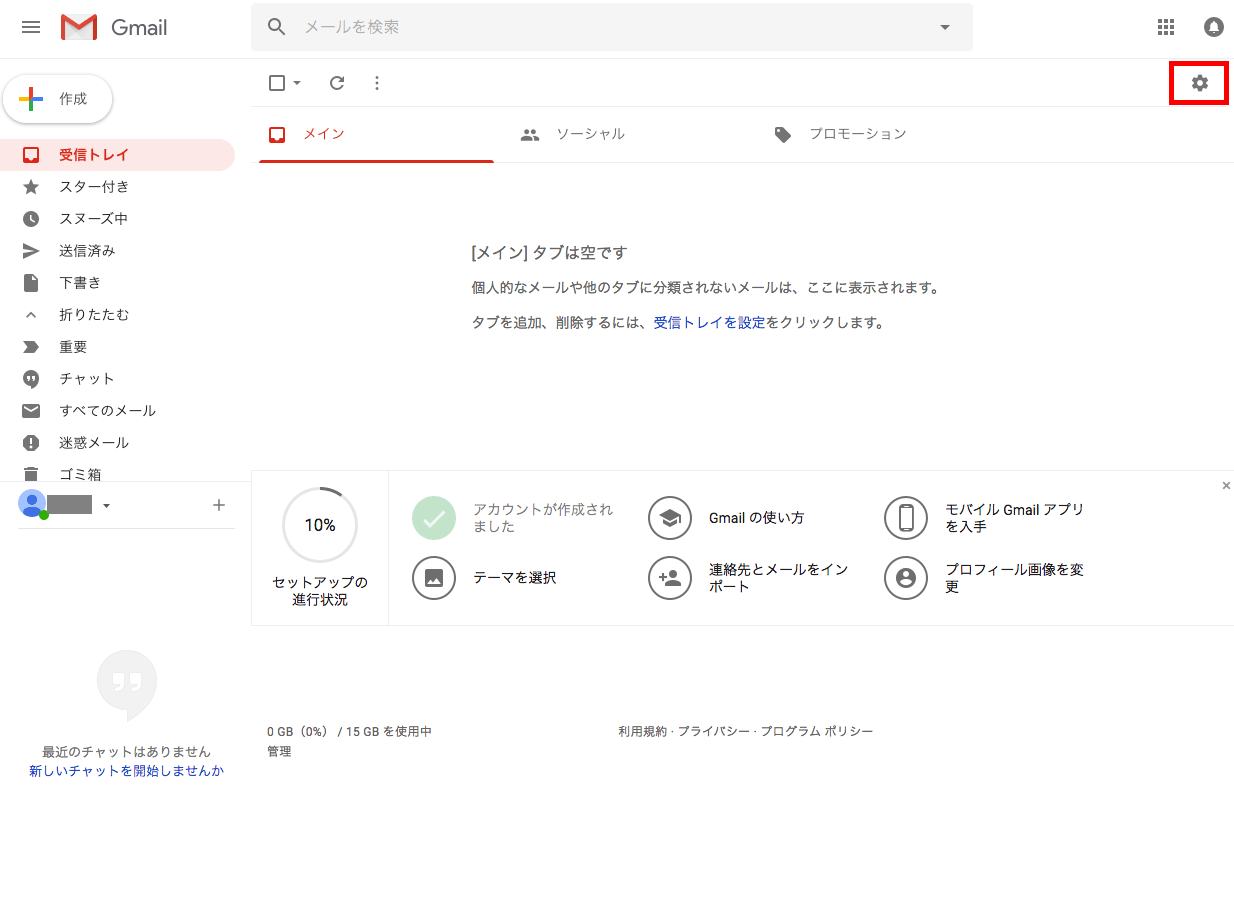Click the 作成 compose button
This screenshot has width=1234, height=900.
(58, 99)
